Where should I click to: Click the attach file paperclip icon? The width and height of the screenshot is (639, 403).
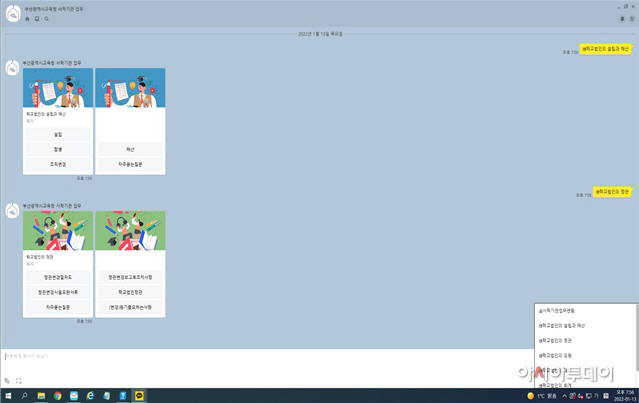(7, 380)
